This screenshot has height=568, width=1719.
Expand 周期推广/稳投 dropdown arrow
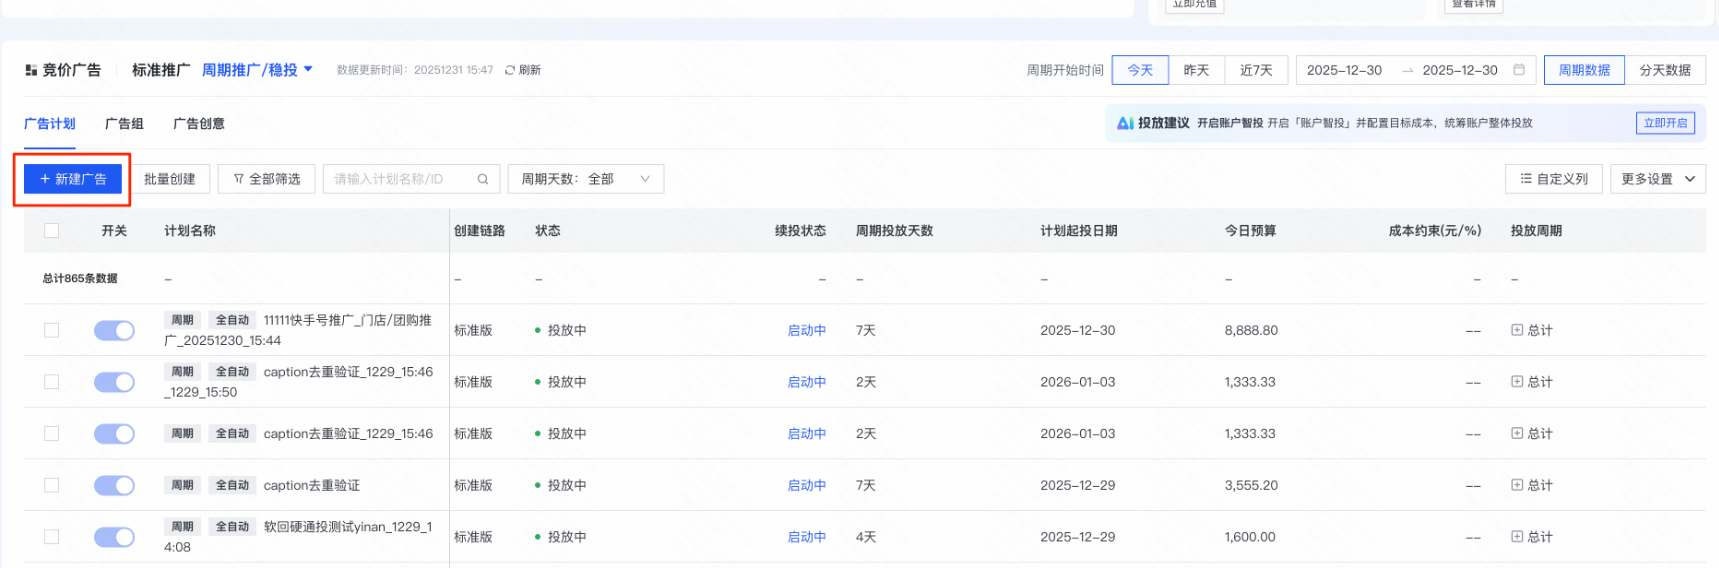click(308, 69)
